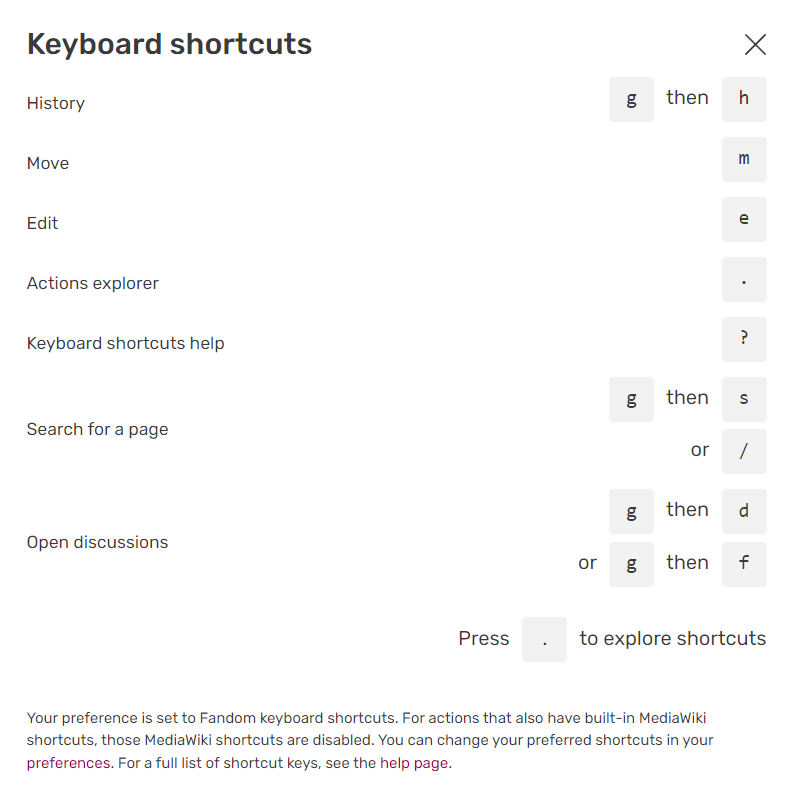Close the Keyboard shortcuts dialog

pos(755,44)
